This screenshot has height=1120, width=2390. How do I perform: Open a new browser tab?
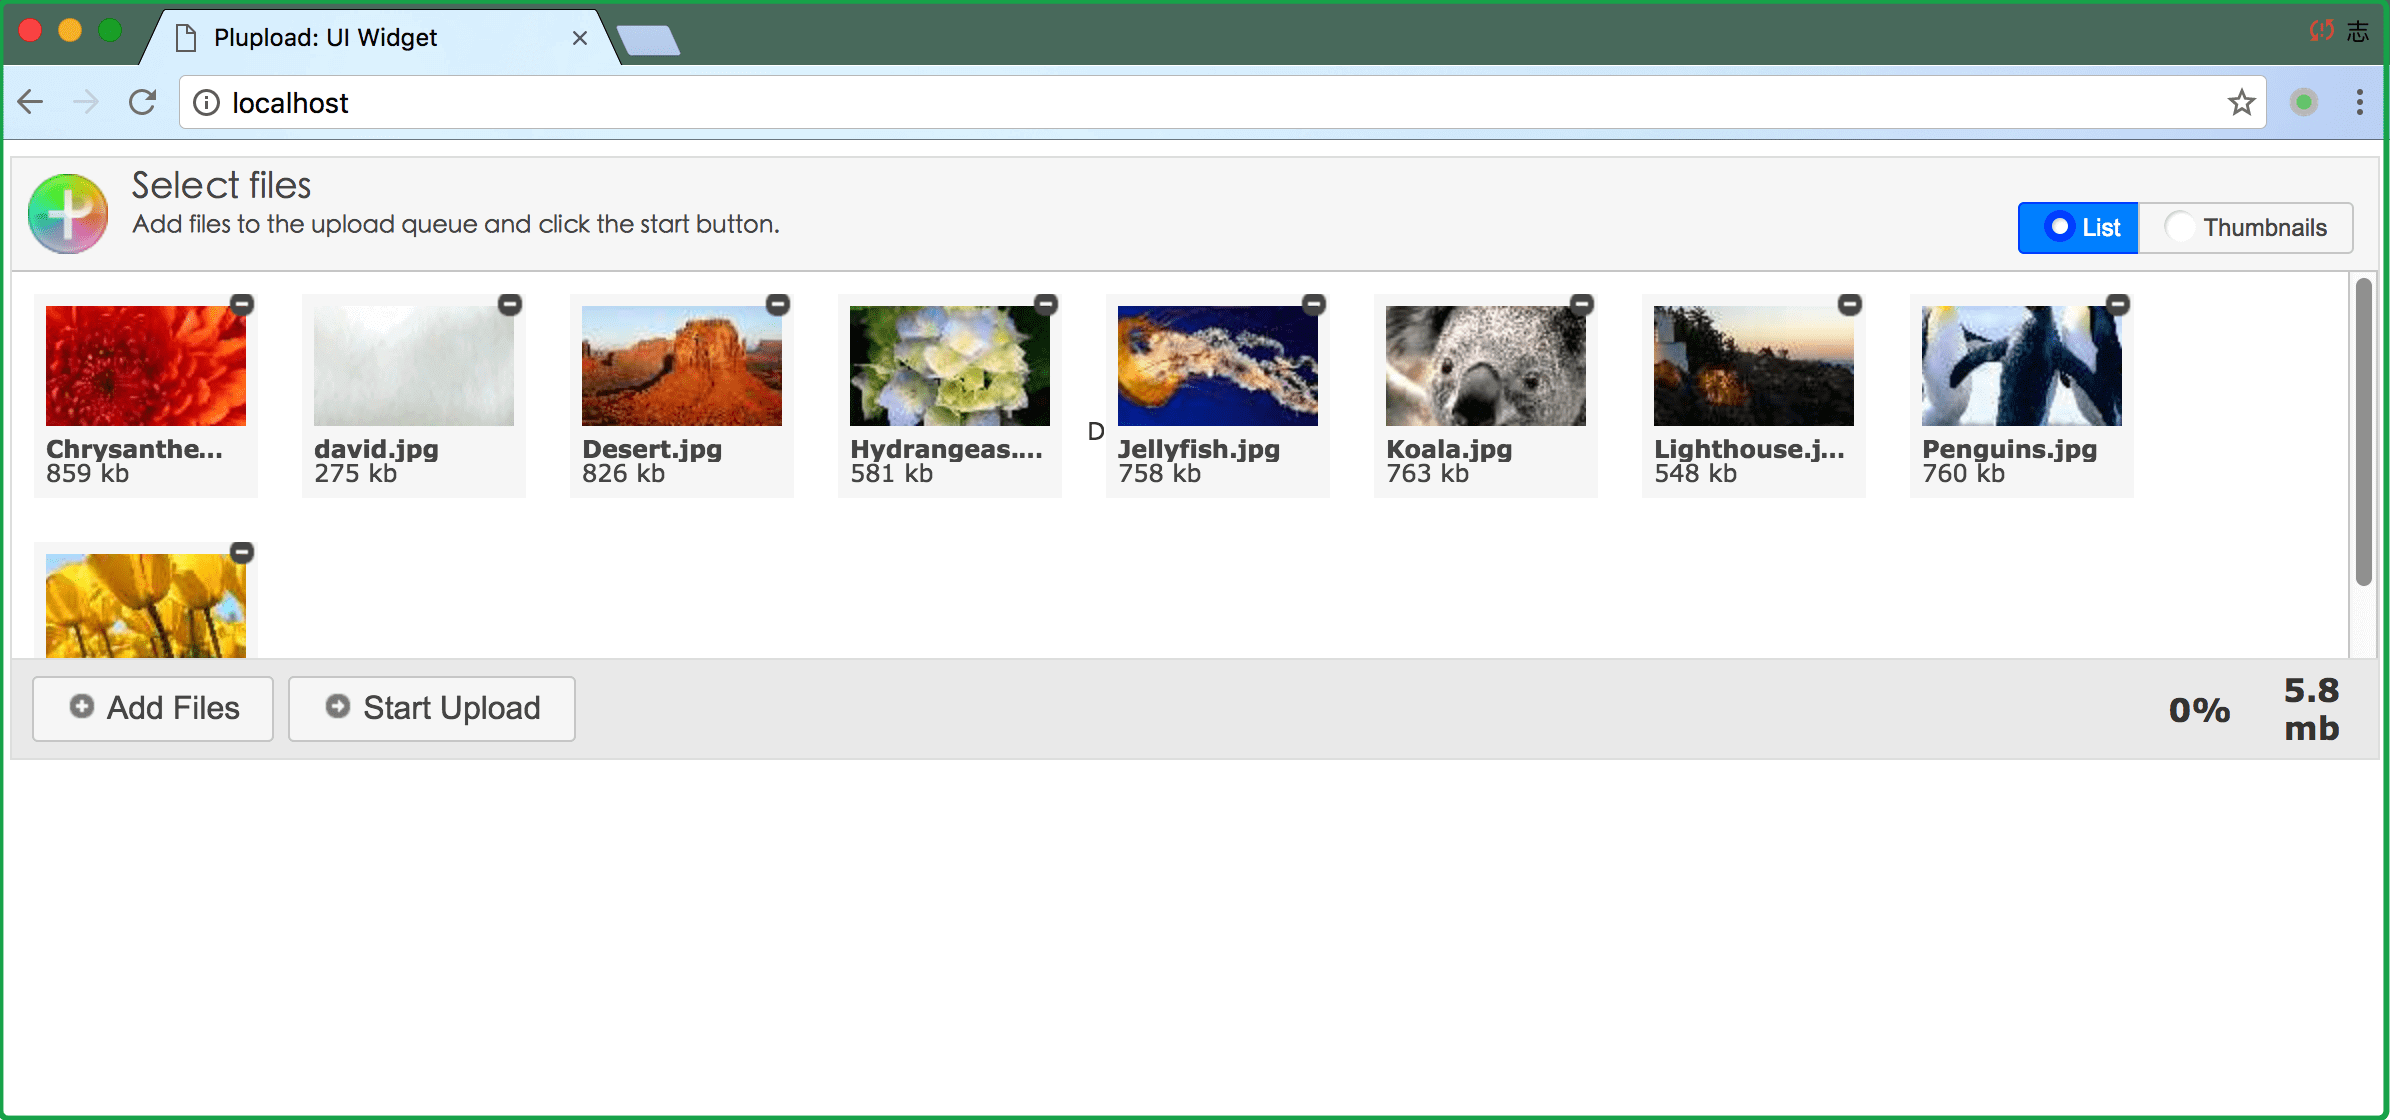648,40
